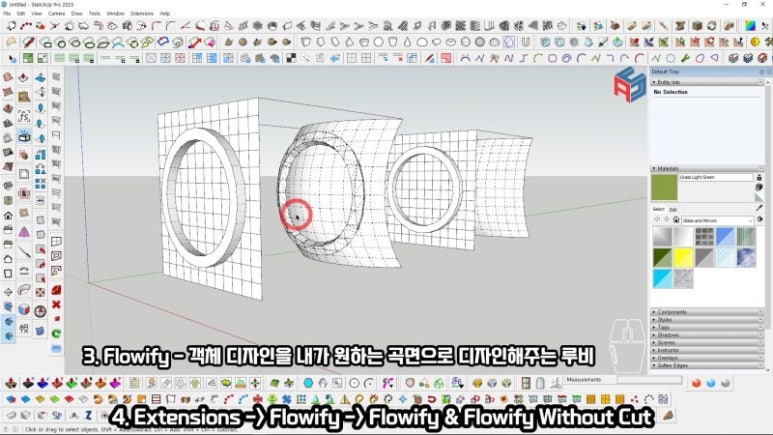Expand the Soften Edges panel
The width and height of the screenshot is (773, 435).
pos(707,365)
